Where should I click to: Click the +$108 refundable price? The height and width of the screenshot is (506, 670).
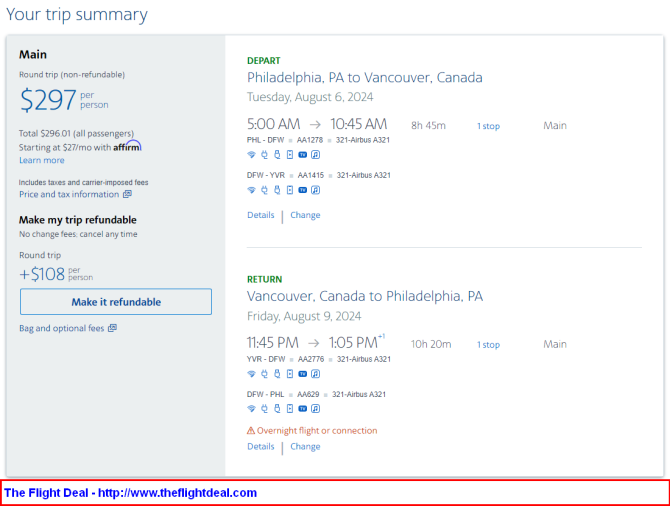click(56, 274)
